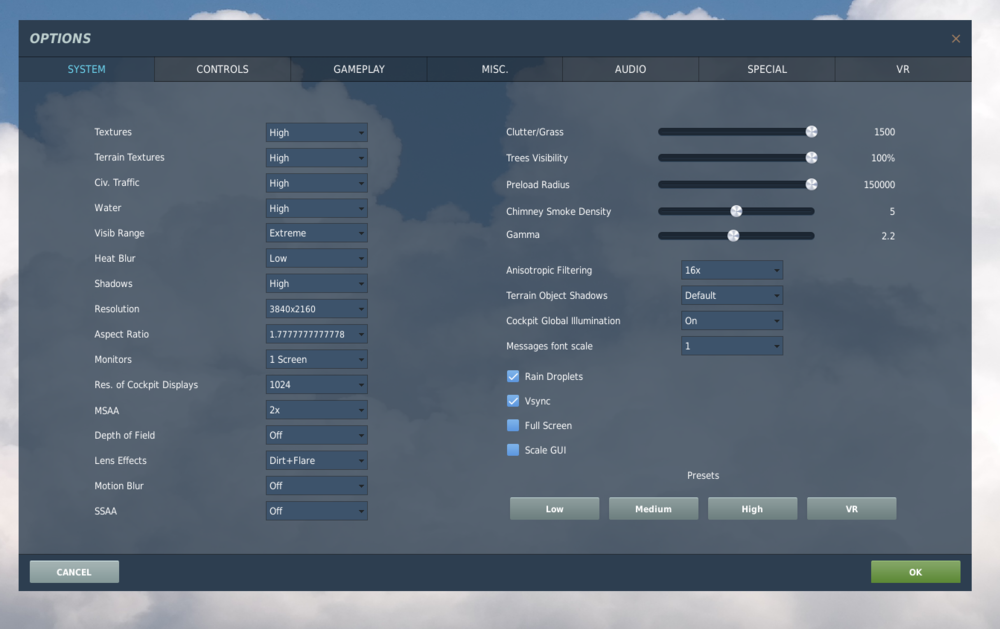Image resolution: width=1000 pixels, height=629 pixels.
Task: Click the Presets label
Action: [703, 475]
